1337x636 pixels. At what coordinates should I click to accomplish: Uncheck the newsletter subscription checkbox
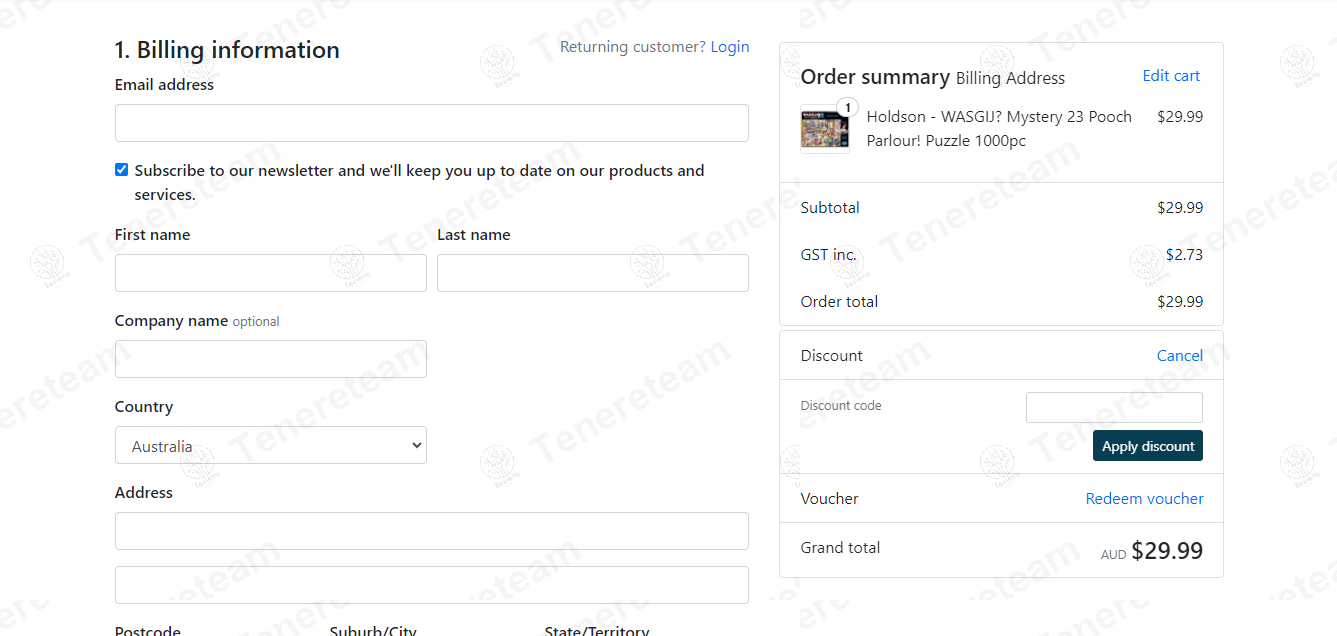point(122,170)
